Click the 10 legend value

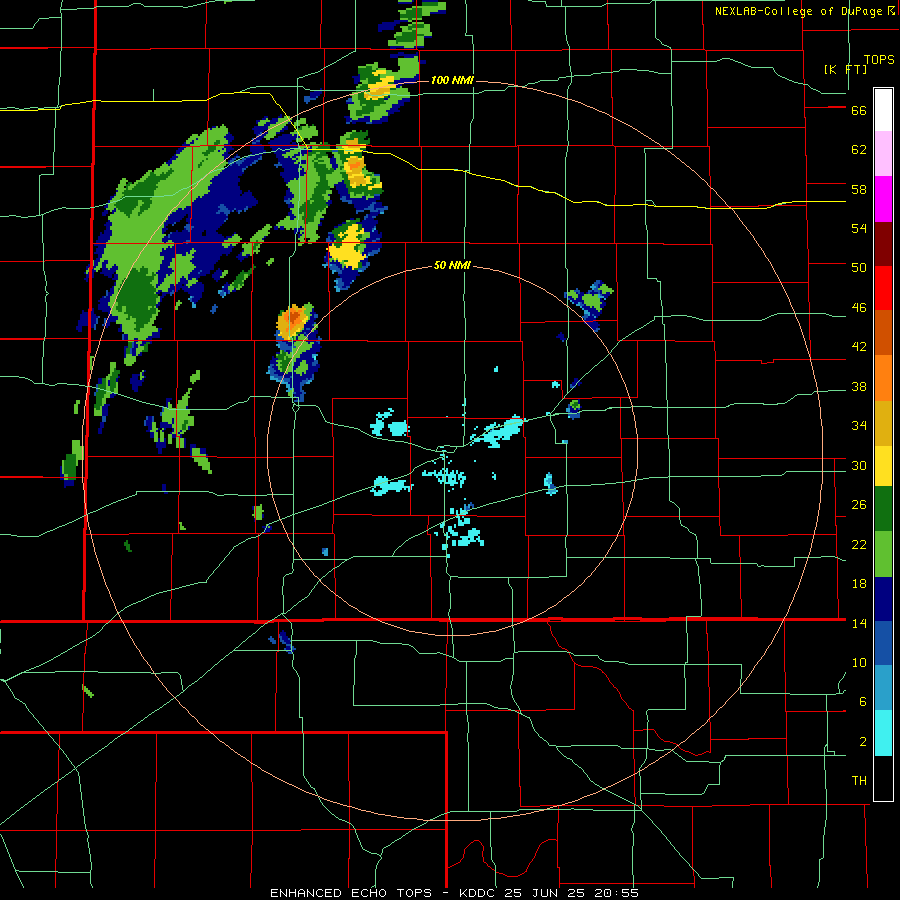pyautogui.click(x=859, y=663)
